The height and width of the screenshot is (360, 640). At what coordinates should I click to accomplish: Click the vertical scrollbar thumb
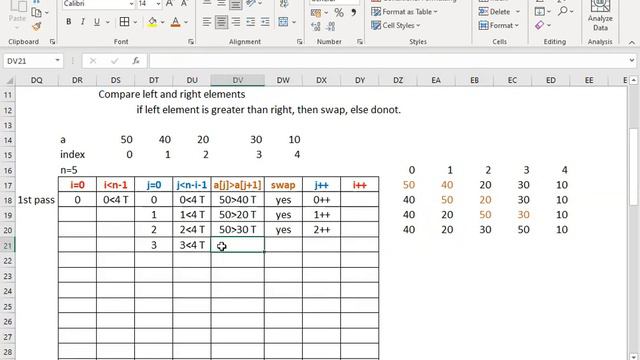(633, 167)
